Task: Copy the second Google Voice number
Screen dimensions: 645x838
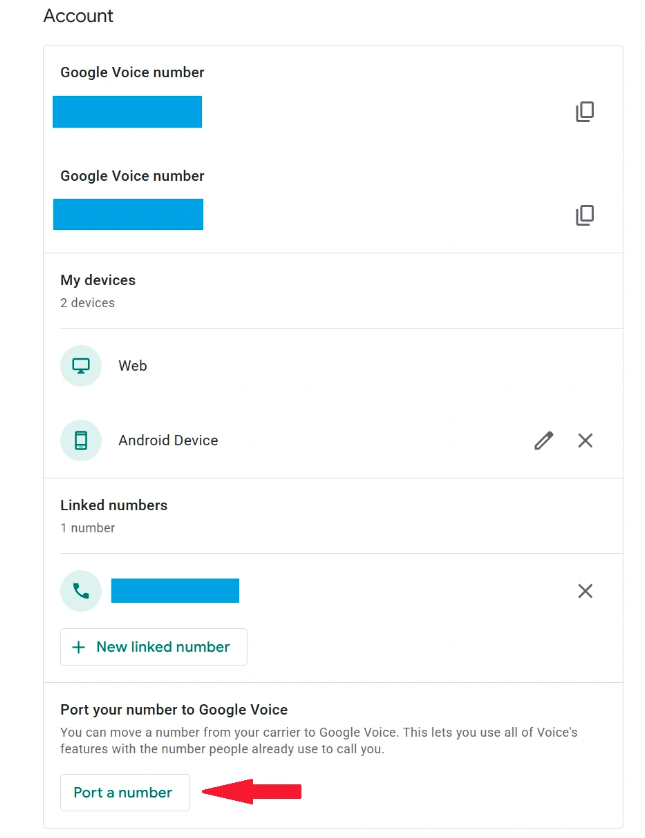Action: click(x=585, y=215)
